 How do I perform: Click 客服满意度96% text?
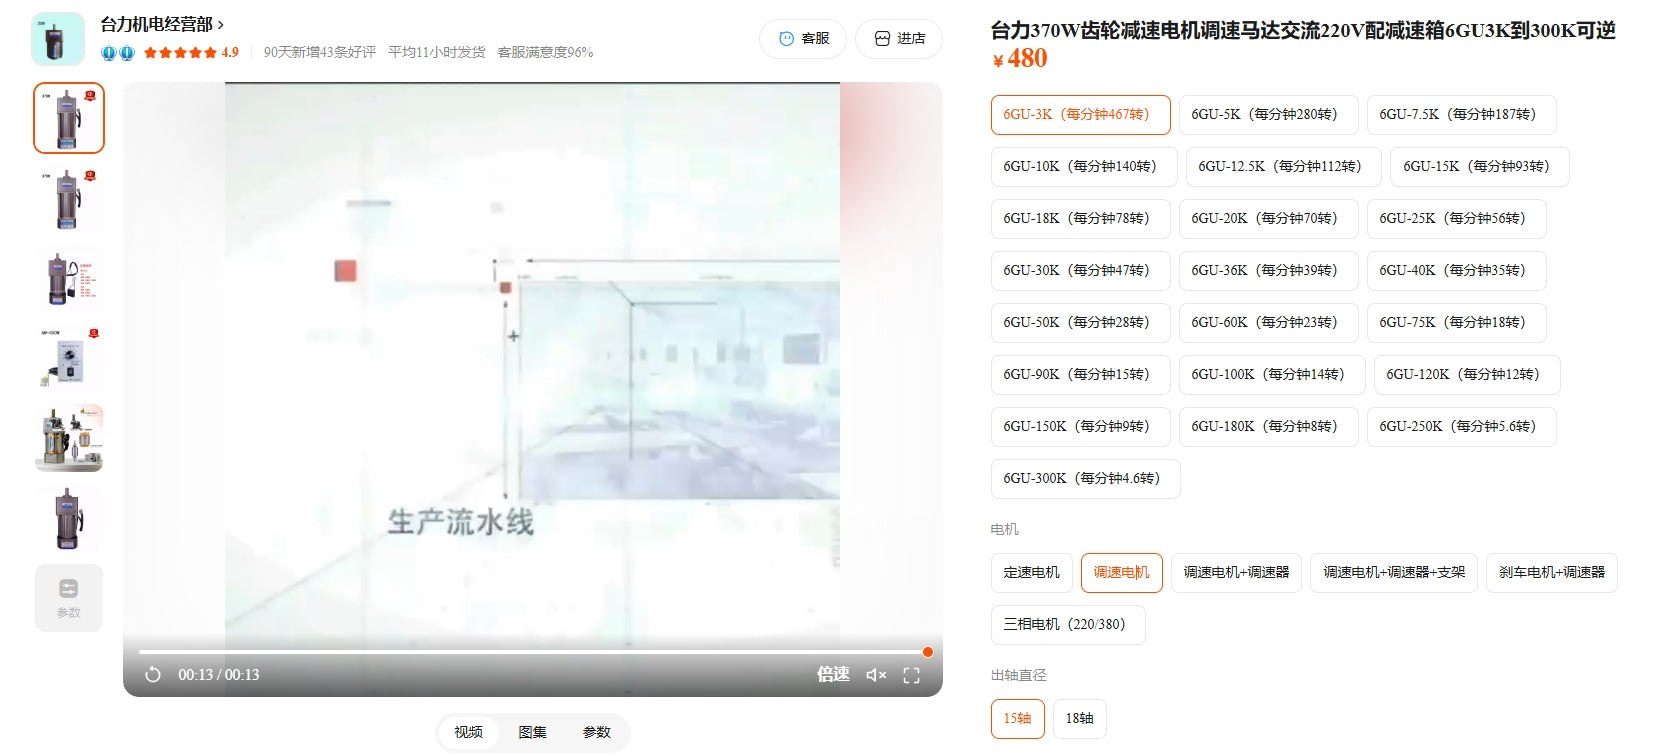(x=545, y=53)
